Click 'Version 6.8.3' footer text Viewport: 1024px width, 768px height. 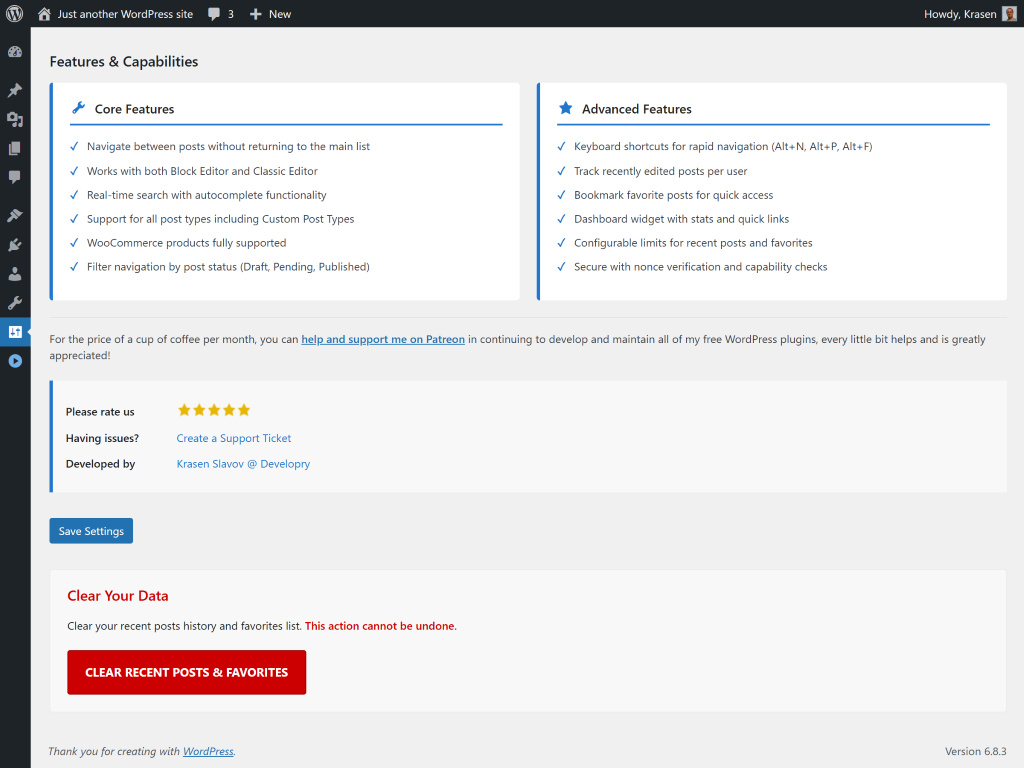pos(976,751)
